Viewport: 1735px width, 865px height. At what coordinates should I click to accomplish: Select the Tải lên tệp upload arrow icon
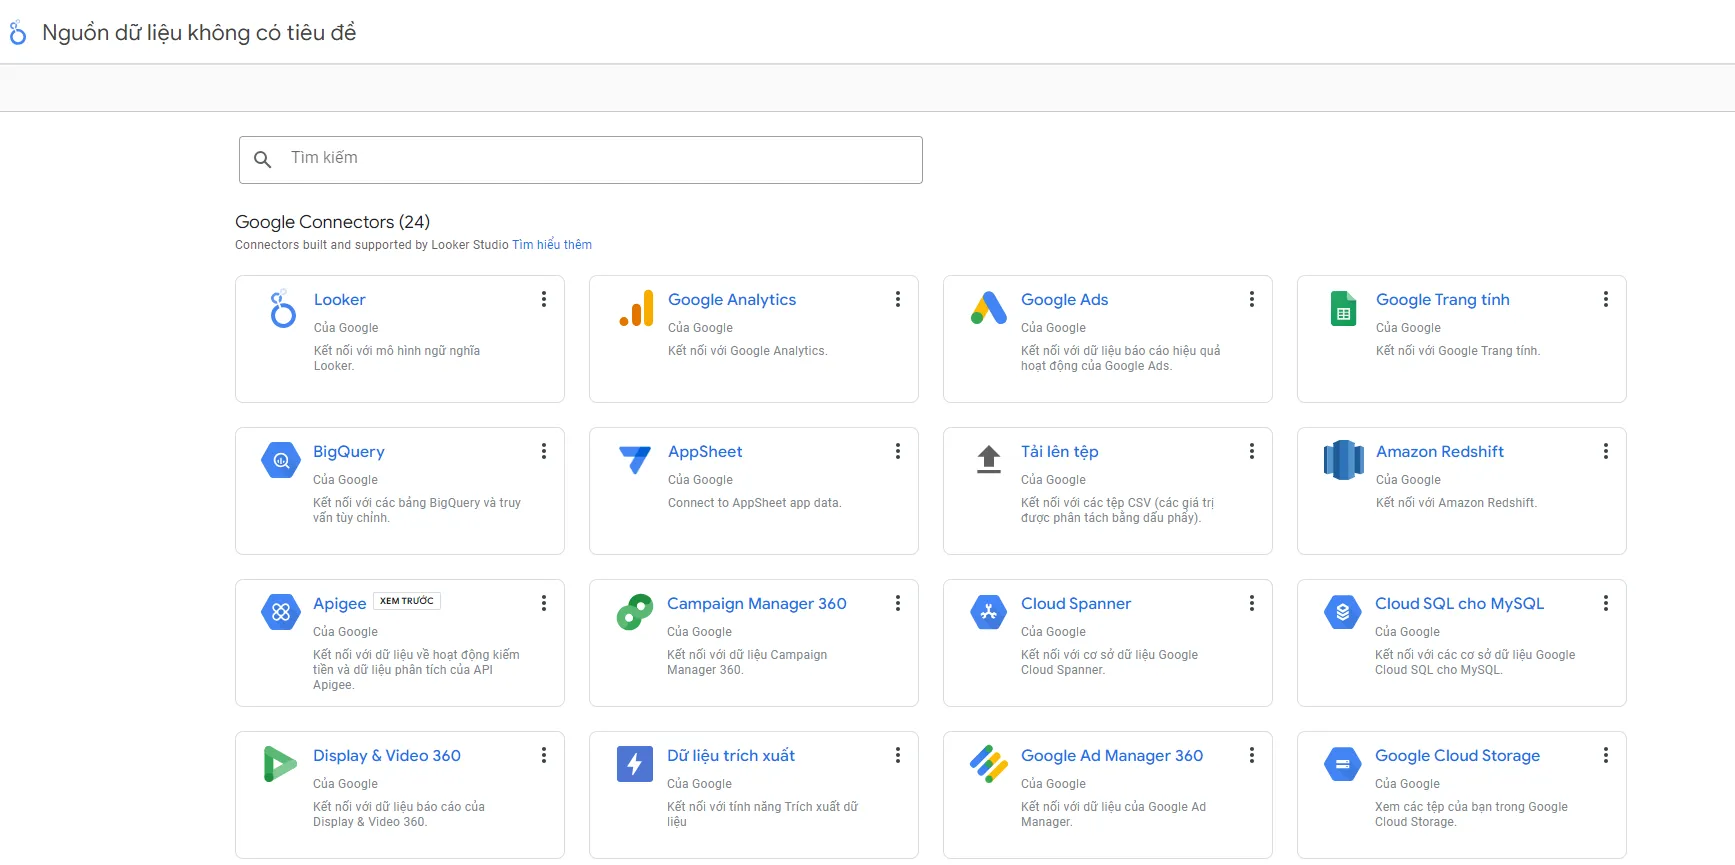click(x=989, y=459)
